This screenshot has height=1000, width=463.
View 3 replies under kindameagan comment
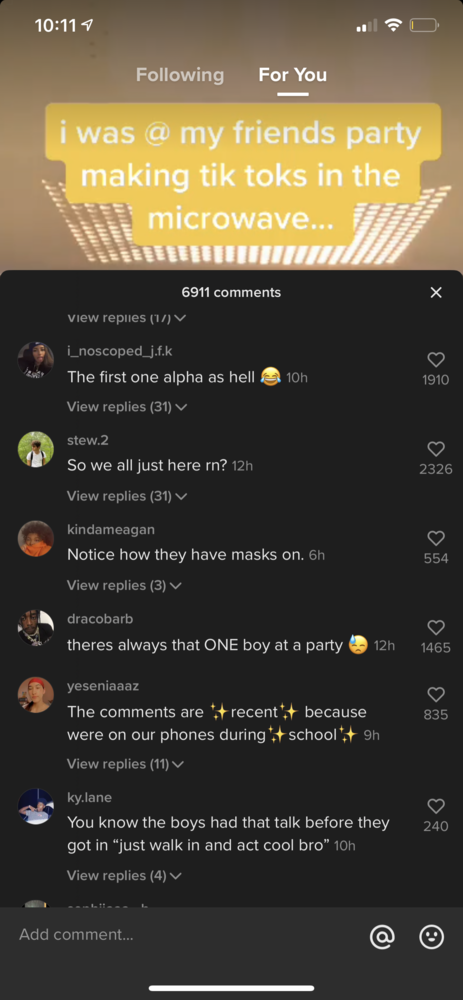[x=124, y=585]
